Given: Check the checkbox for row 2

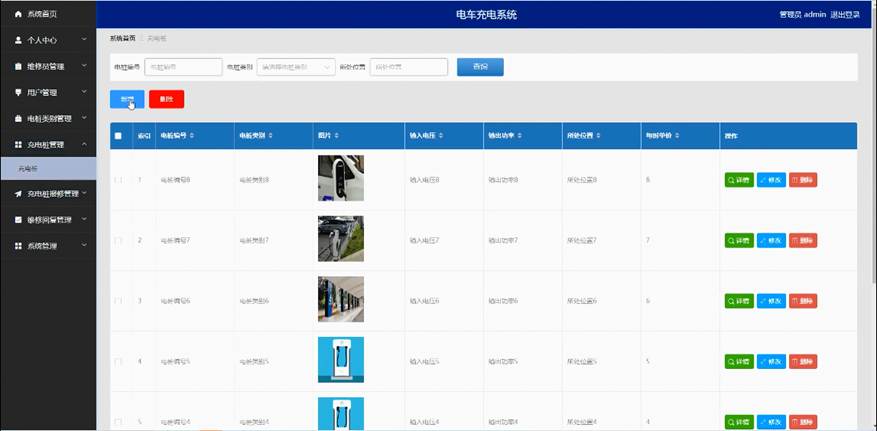Looking at the screenshot, I should click(118, 240).
